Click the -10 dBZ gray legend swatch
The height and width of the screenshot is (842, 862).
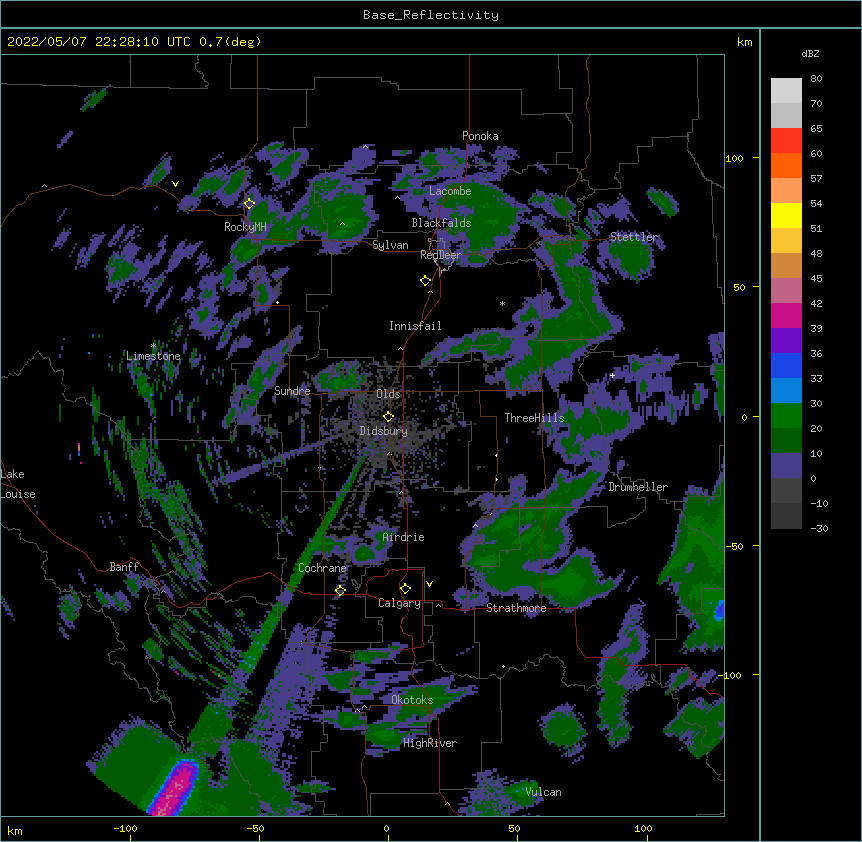click(x=786, y=516)
